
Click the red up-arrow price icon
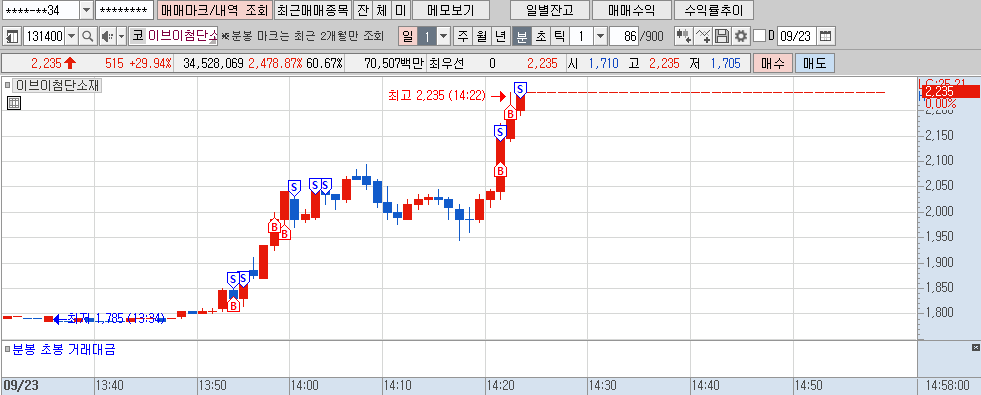[x=69, y=63]
